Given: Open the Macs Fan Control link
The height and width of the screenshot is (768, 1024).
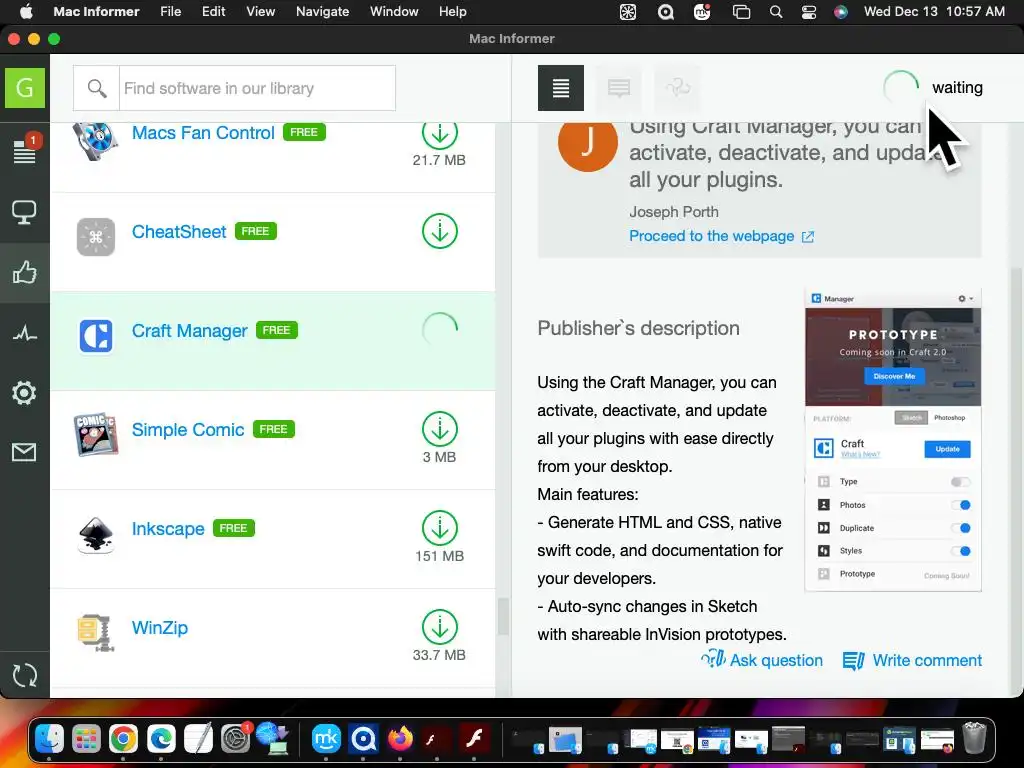Looking at the screenshot, I should [x=203, y=133].
